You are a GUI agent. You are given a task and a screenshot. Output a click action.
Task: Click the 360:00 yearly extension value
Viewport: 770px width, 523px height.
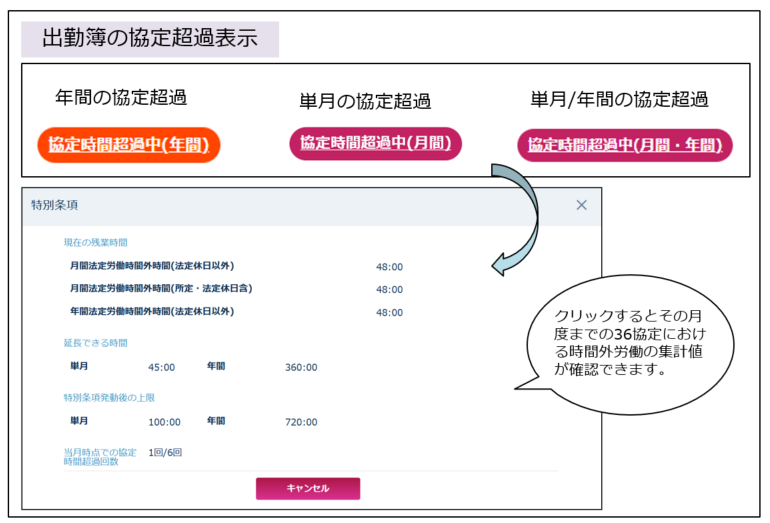pyautogui.click(x=301, y=367)
